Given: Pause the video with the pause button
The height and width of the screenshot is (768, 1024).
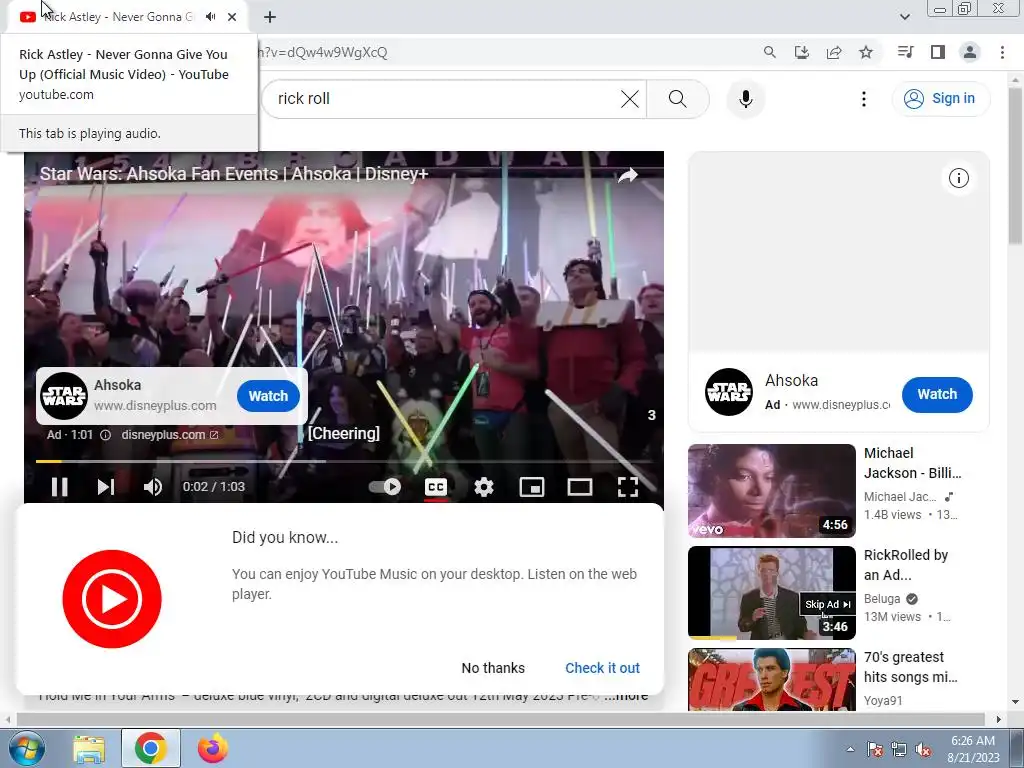Looking at the screenshot, I should click(59, 487).
